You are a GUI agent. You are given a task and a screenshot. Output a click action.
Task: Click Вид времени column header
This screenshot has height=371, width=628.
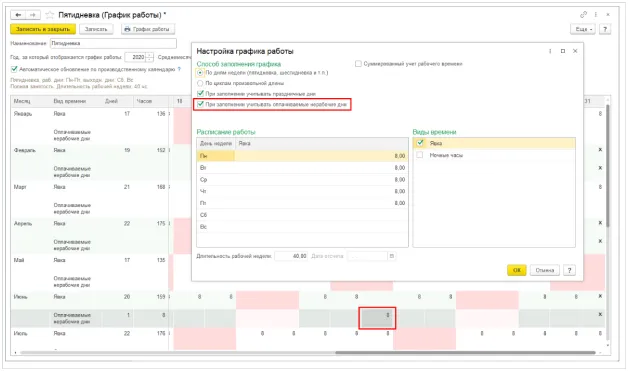(76, 101)
